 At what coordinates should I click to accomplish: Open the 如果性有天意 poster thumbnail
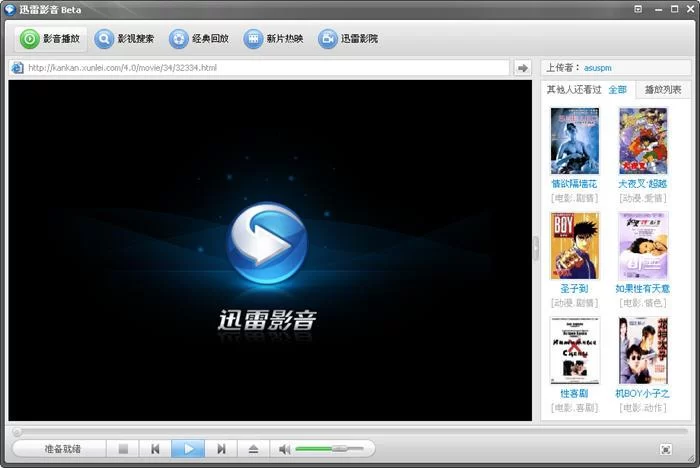643,246
